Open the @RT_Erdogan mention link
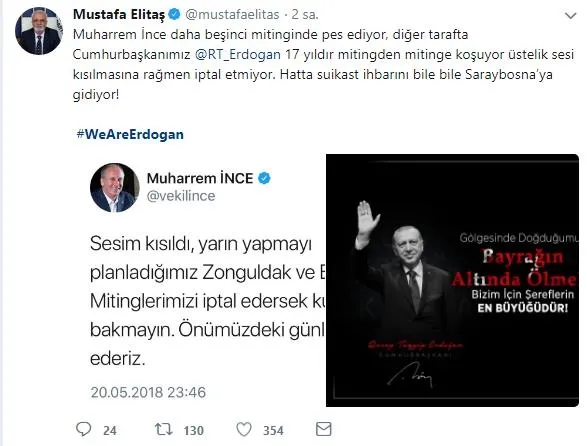 tap(238, 54)
